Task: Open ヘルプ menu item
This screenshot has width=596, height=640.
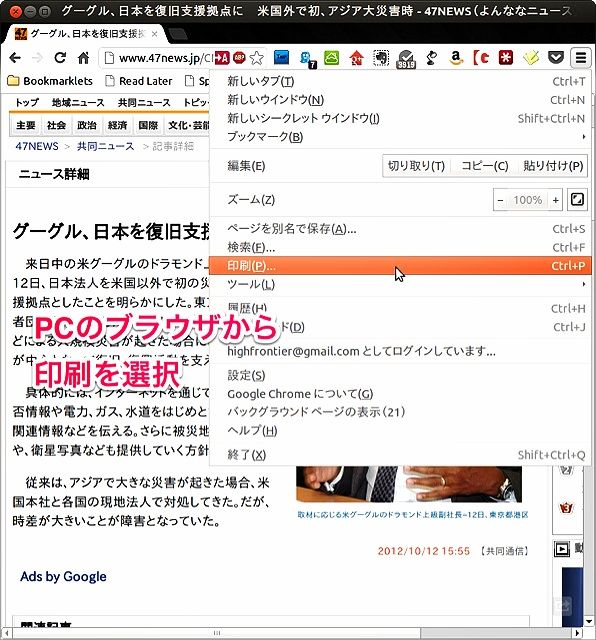Action: [x=400, y=431]
